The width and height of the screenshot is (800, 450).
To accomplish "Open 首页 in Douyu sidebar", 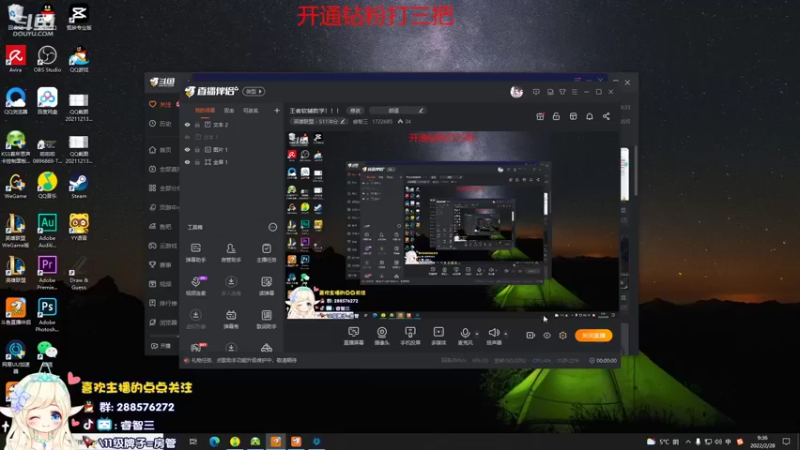I will point(160,150).
